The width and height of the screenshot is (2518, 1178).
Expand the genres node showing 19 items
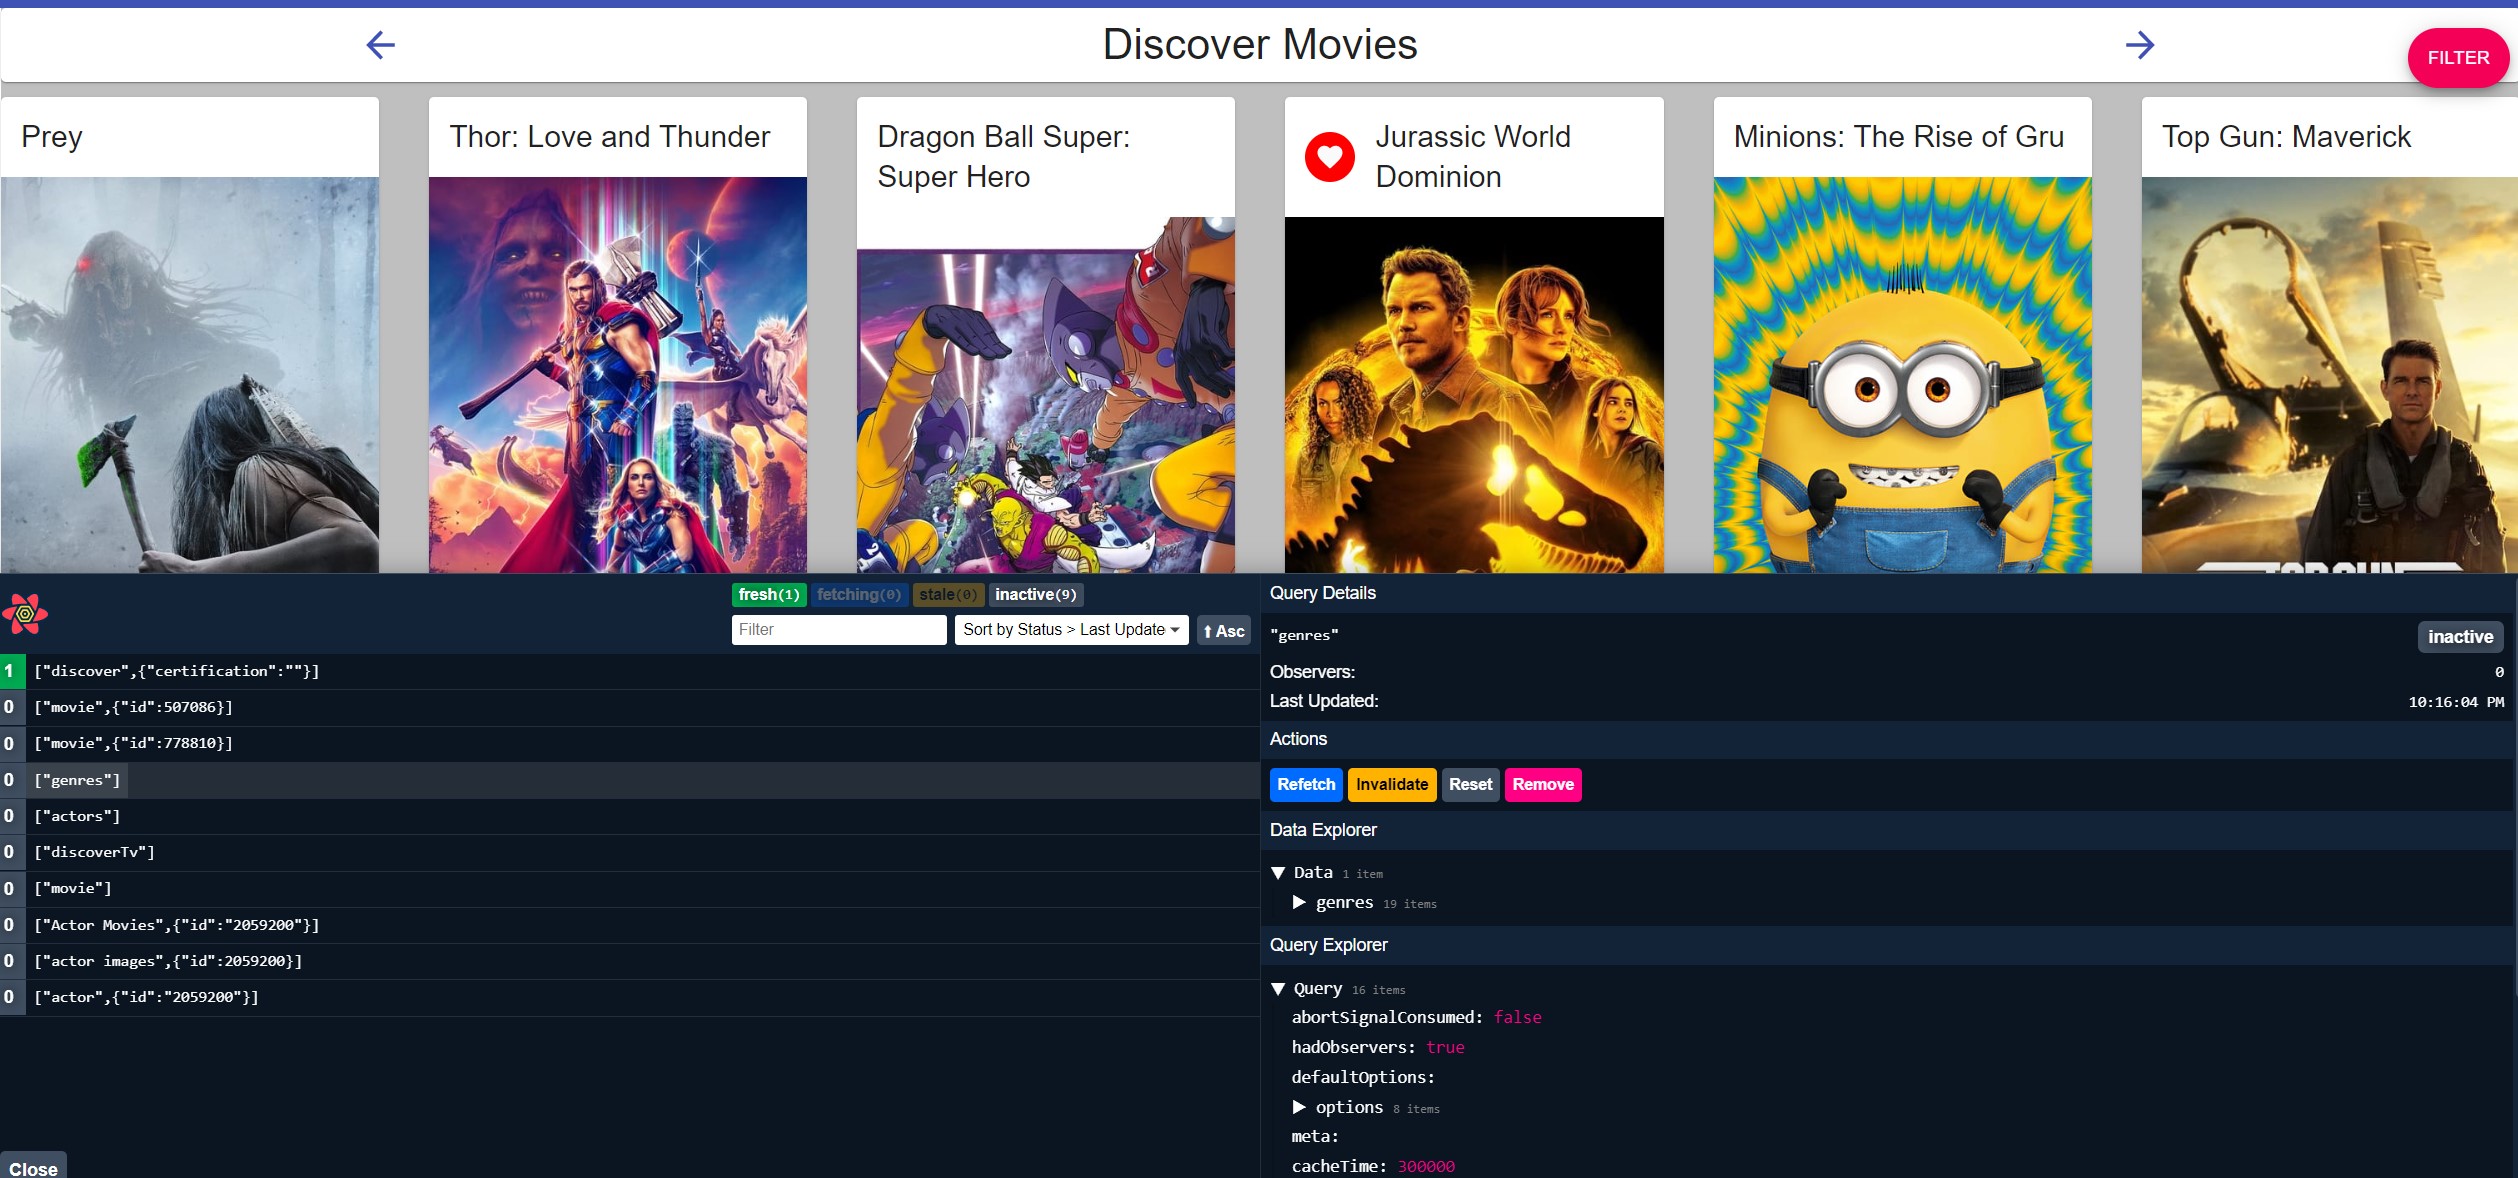coord(1300,903)
